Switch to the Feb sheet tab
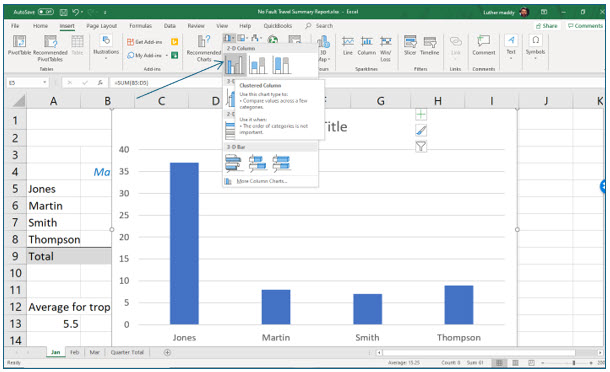The image size is (610, 372). point(74,353)
